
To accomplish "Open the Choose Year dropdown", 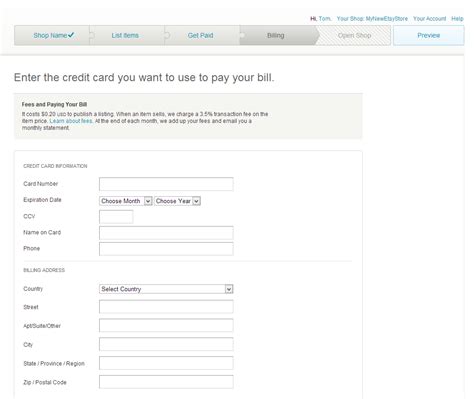I will (177, 201).
